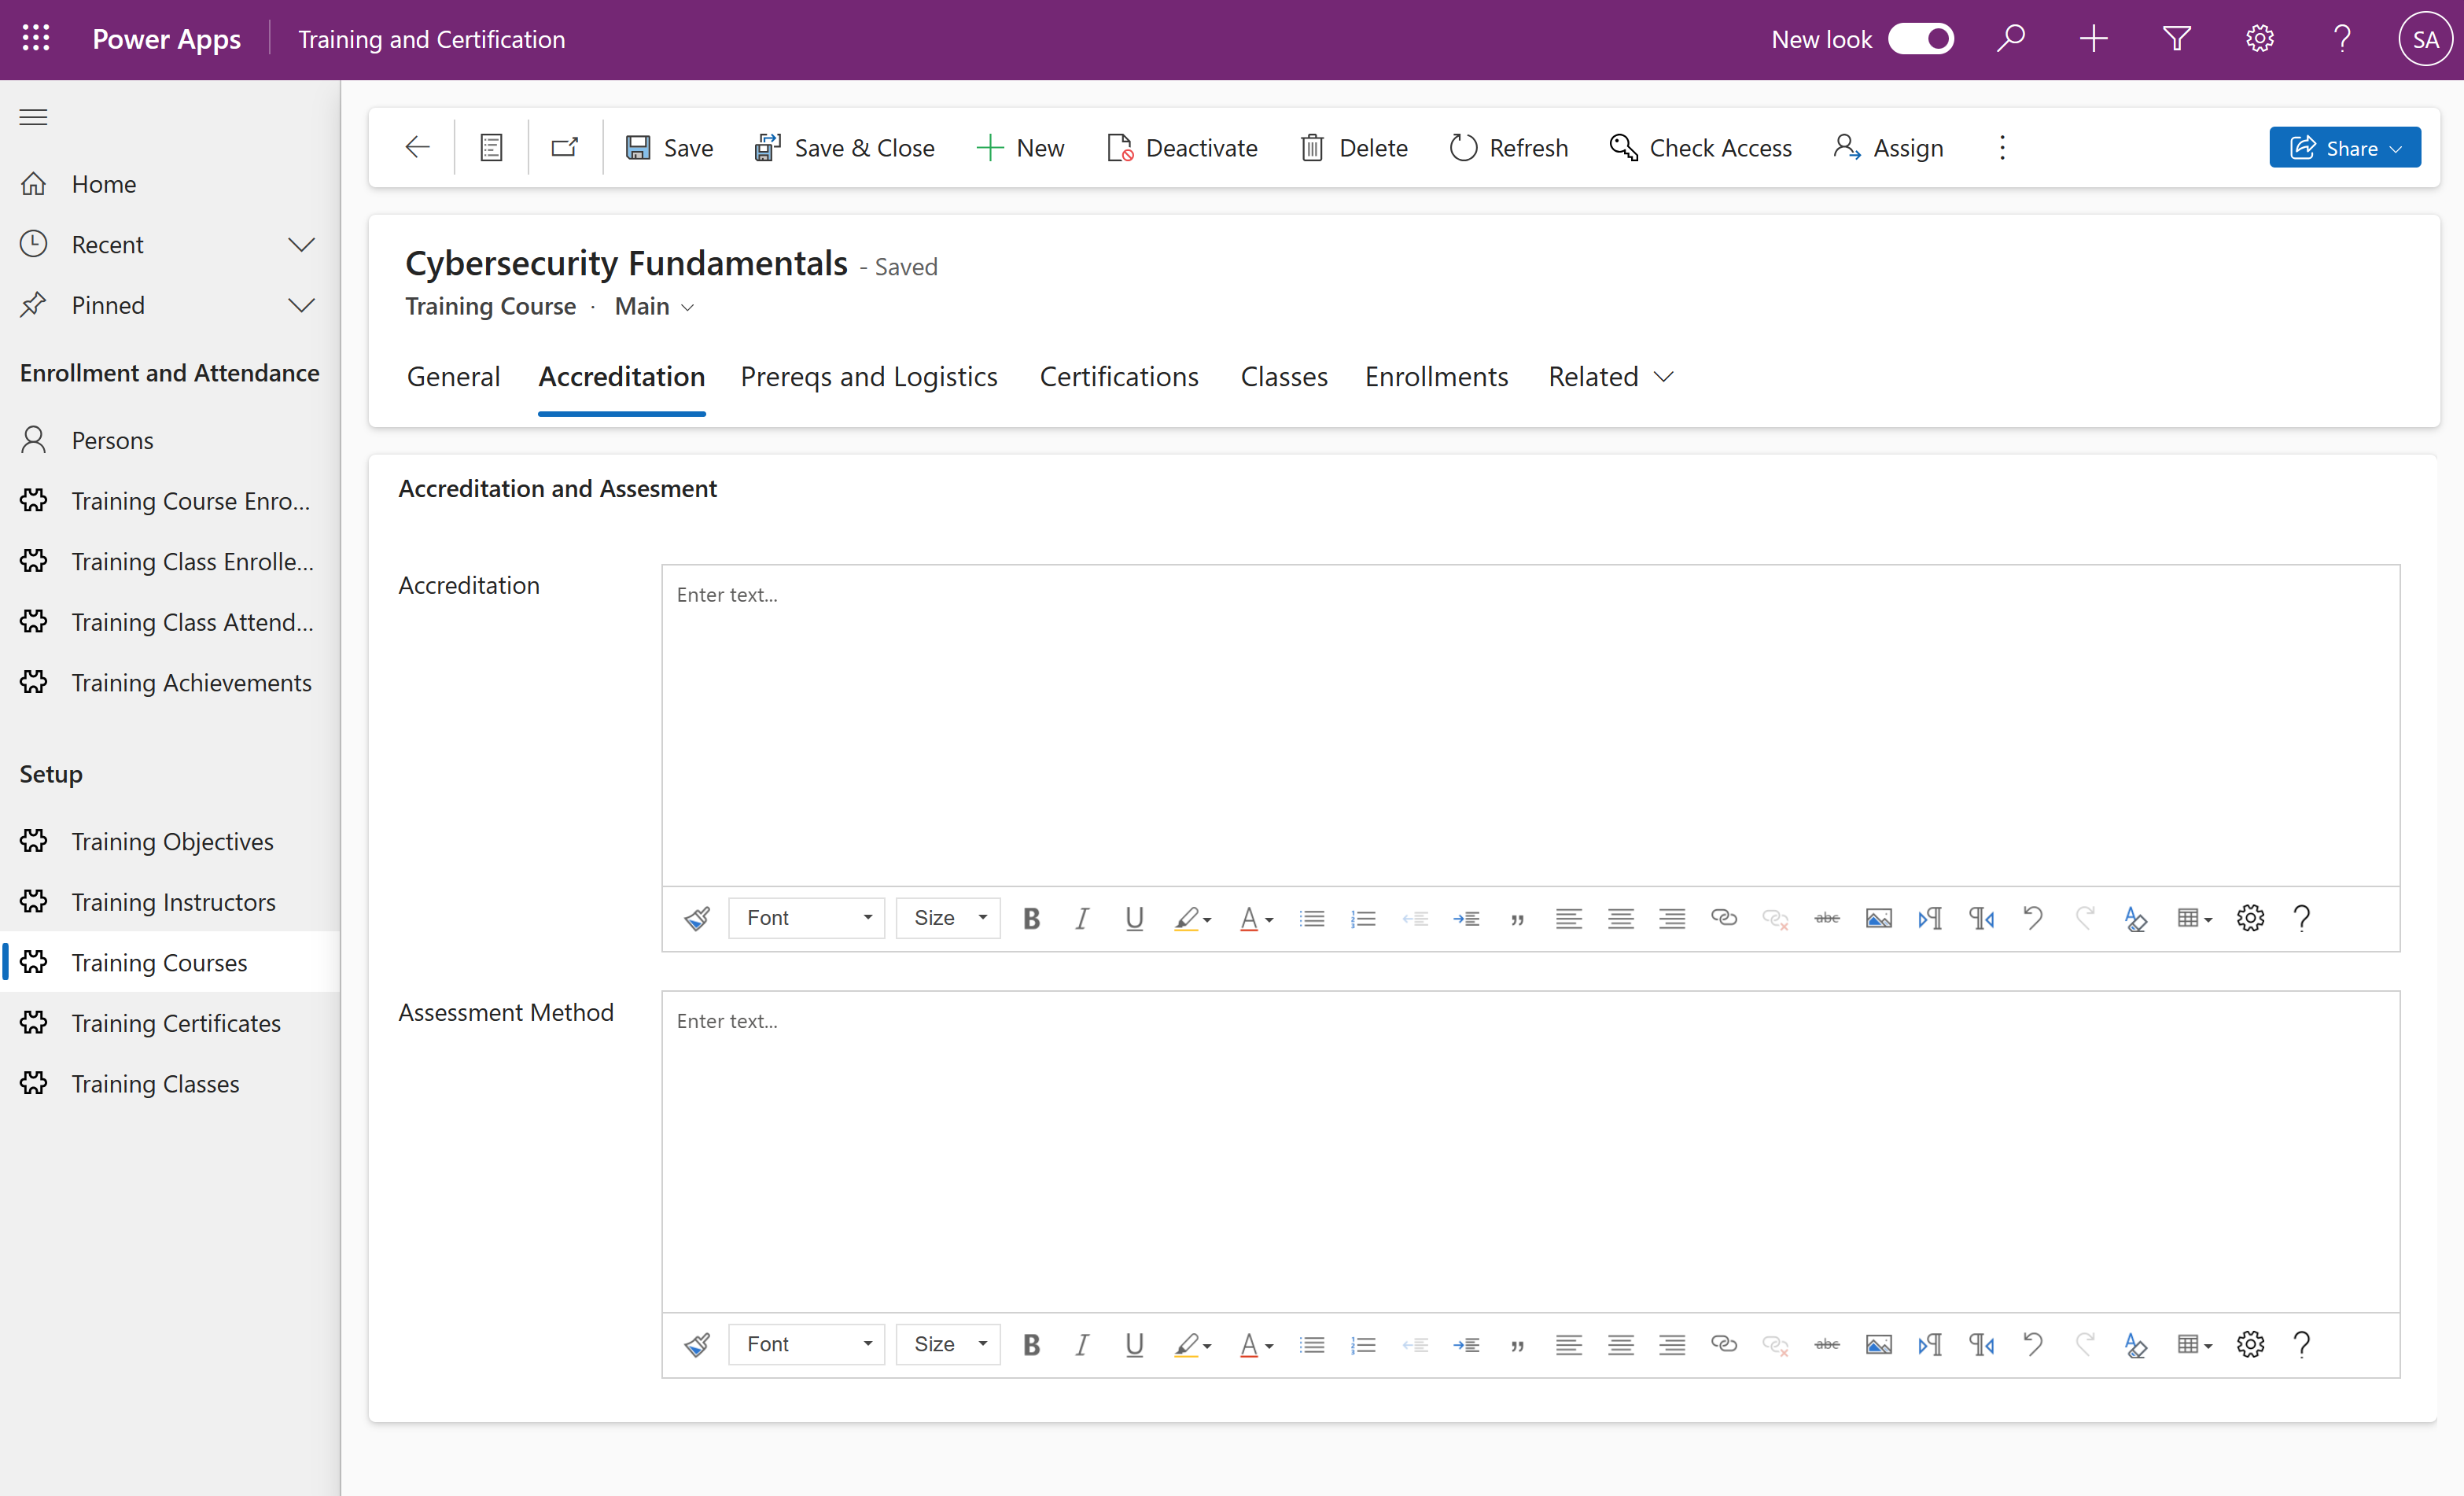Refresh the record

[1508, 148]
